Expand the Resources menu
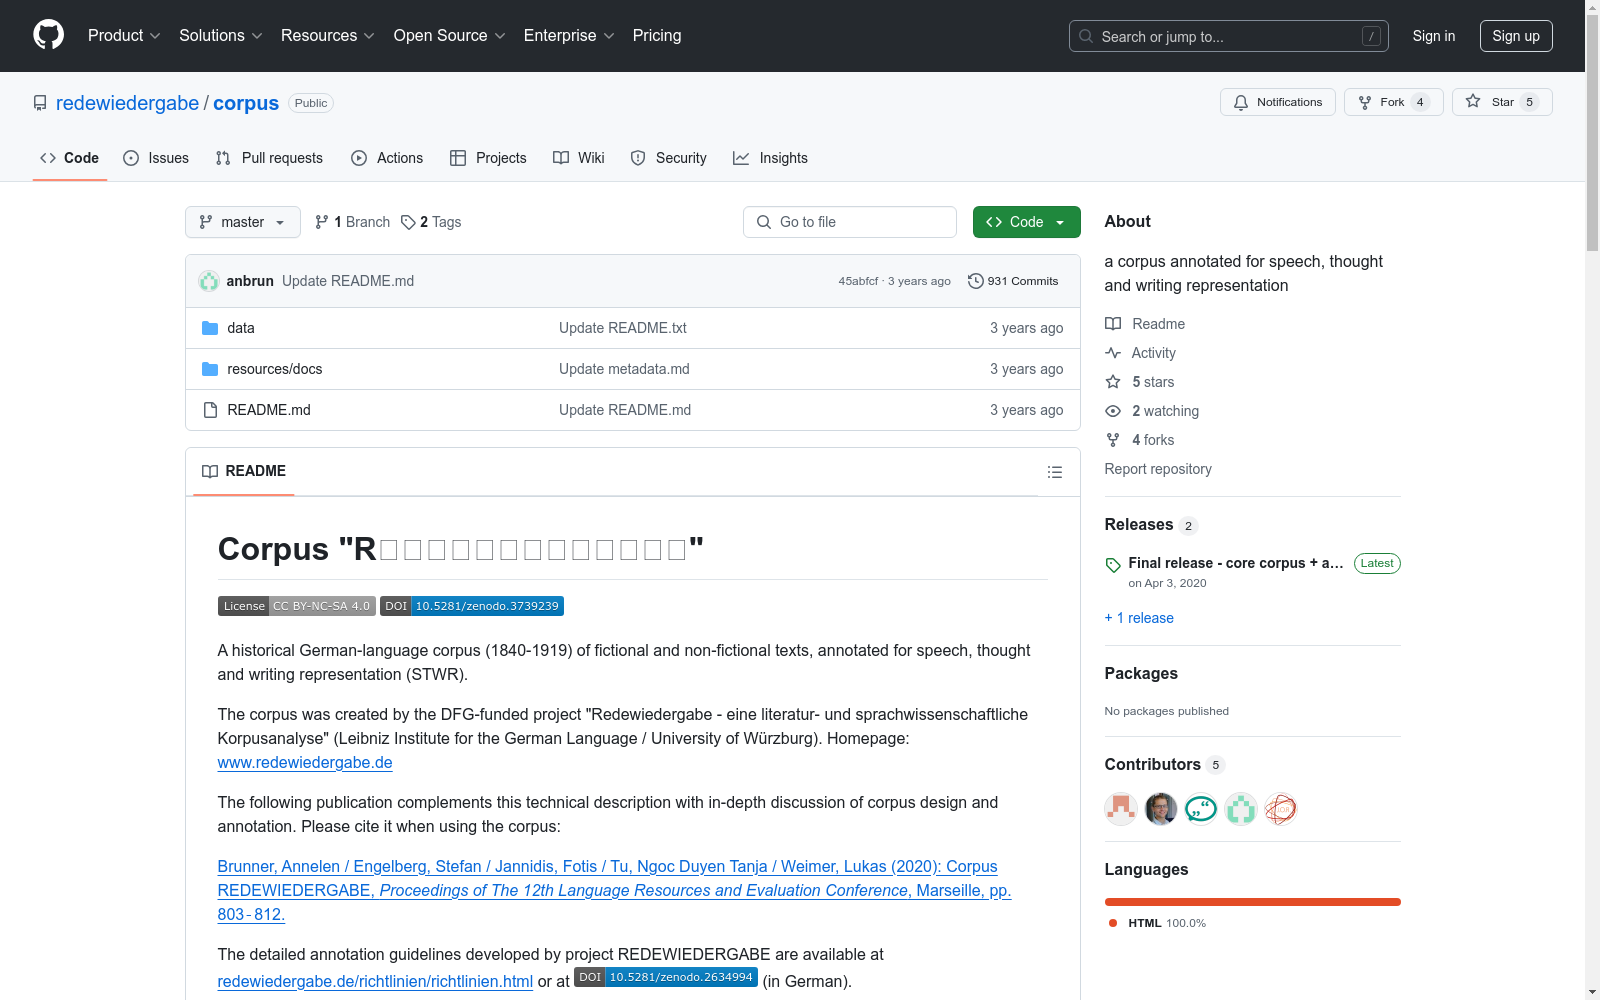The height and width of the screenshot is (1000, 1600). 328,36
